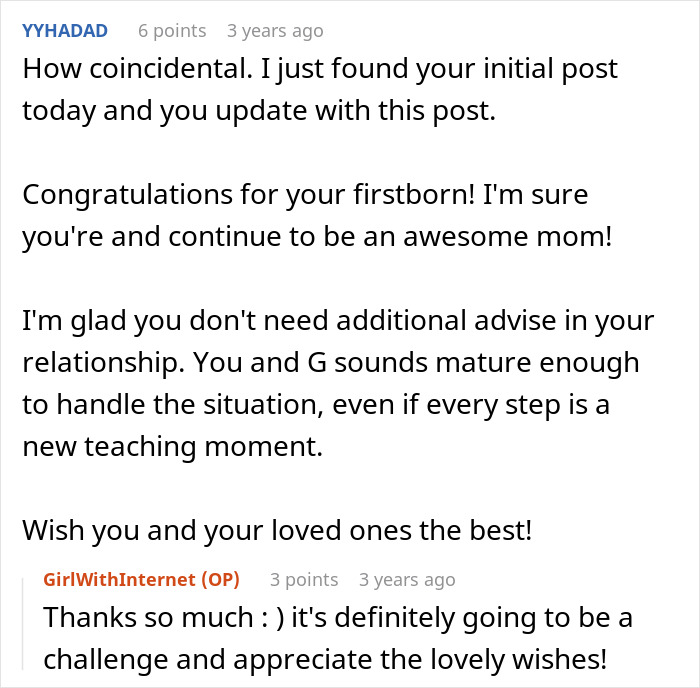This screenshot has width=700, height=688.
Task: Click the line "relationship. You and G sounds mature enough"
Action: [x=331, y=363]
